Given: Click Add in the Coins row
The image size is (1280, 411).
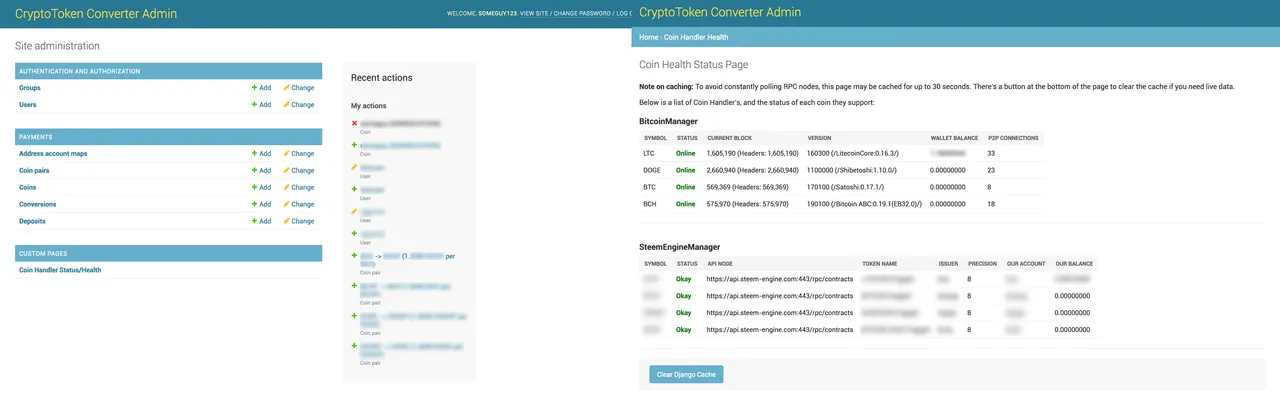Looking at the screenshot, I should [261, 187].
